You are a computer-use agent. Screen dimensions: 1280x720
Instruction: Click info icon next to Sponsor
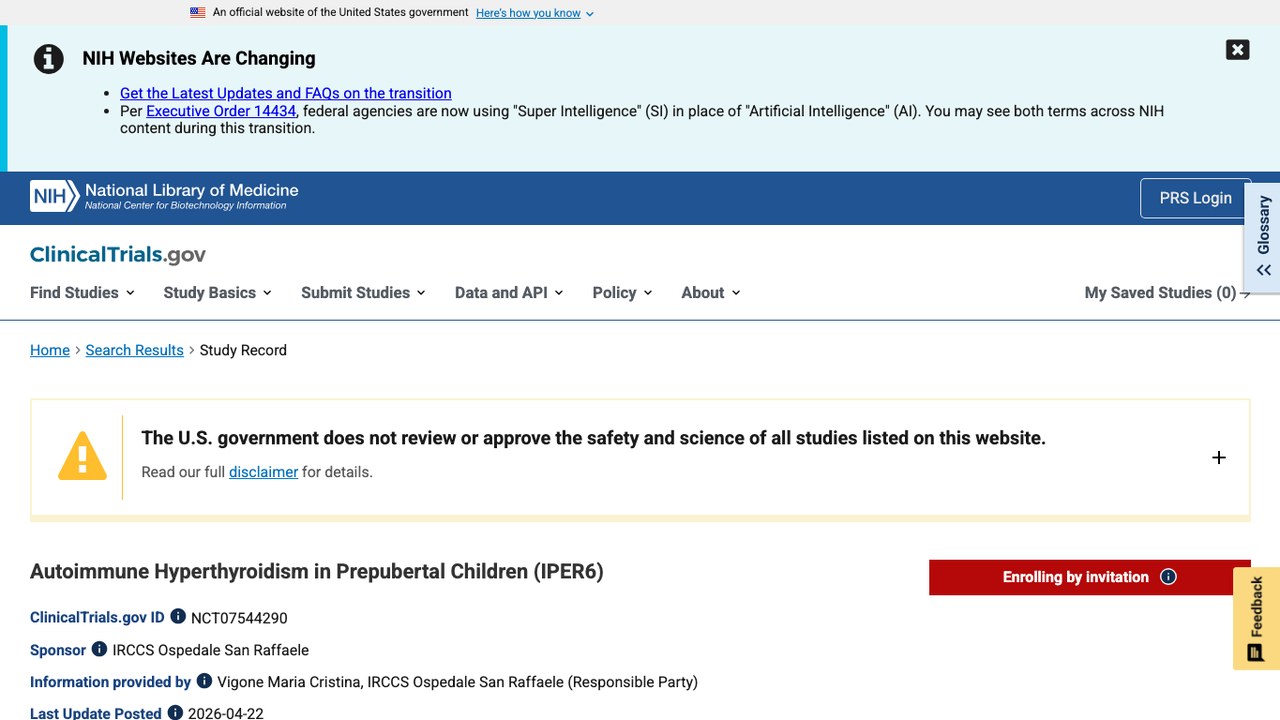[99, 649]
